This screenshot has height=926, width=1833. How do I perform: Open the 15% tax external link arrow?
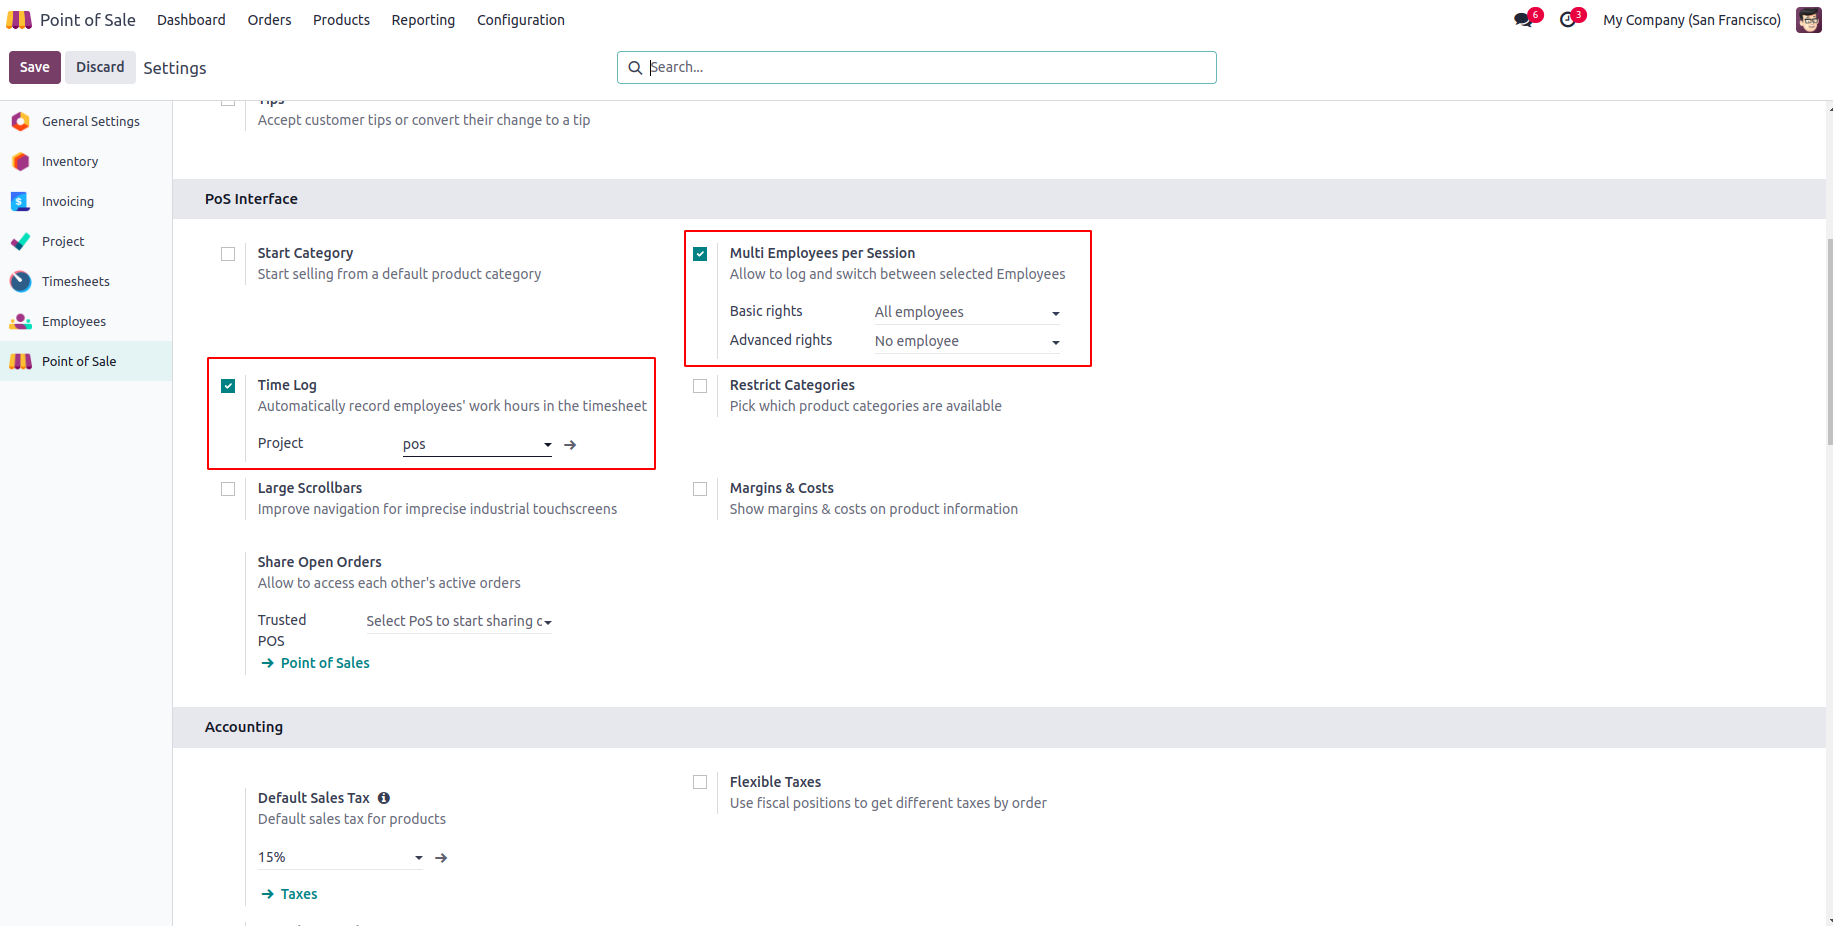coord(441,858)
